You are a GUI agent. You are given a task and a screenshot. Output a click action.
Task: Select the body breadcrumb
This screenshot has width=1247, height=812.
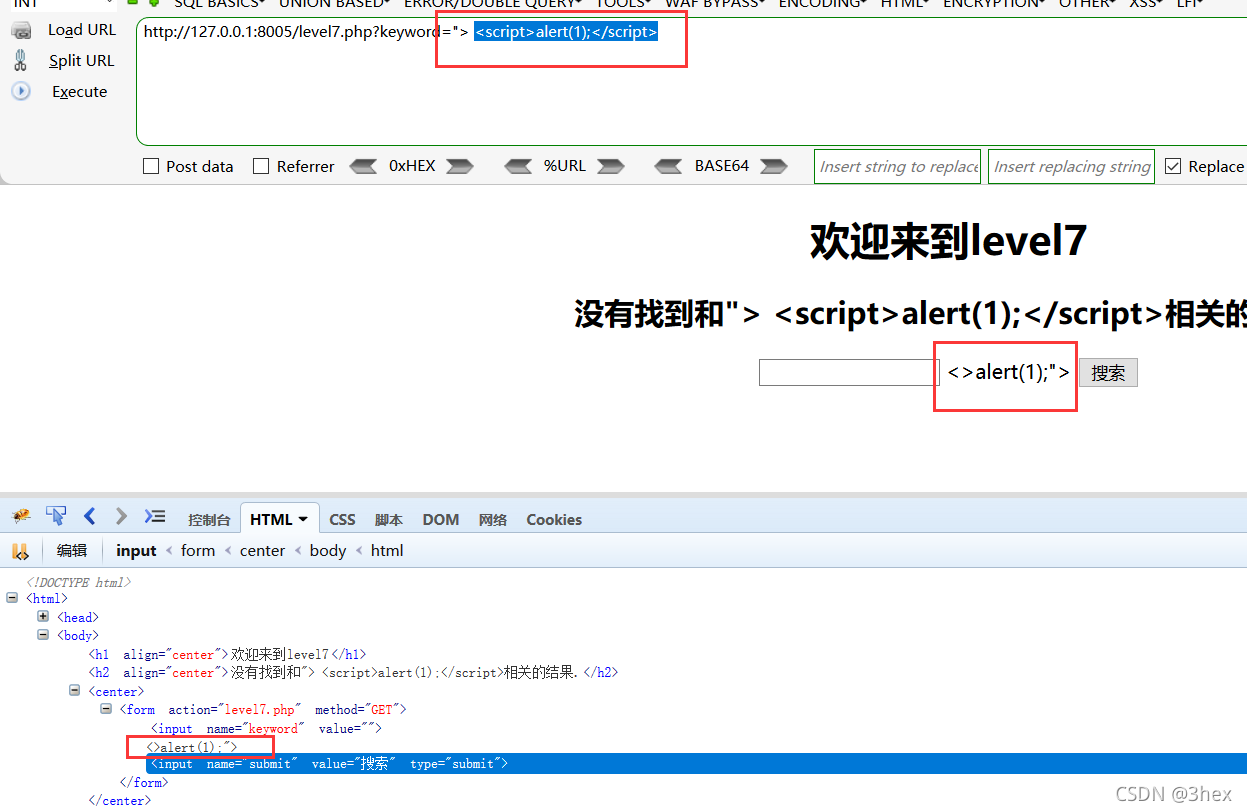point(328,550)
